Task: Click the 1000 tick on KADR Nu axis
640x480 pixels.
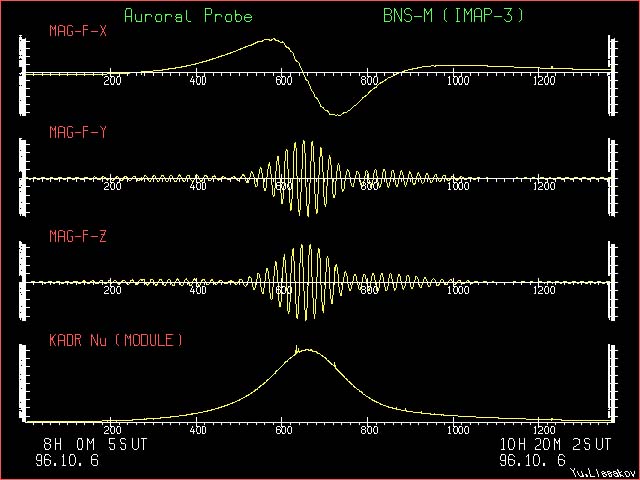Action: click(x=458, y=429)
